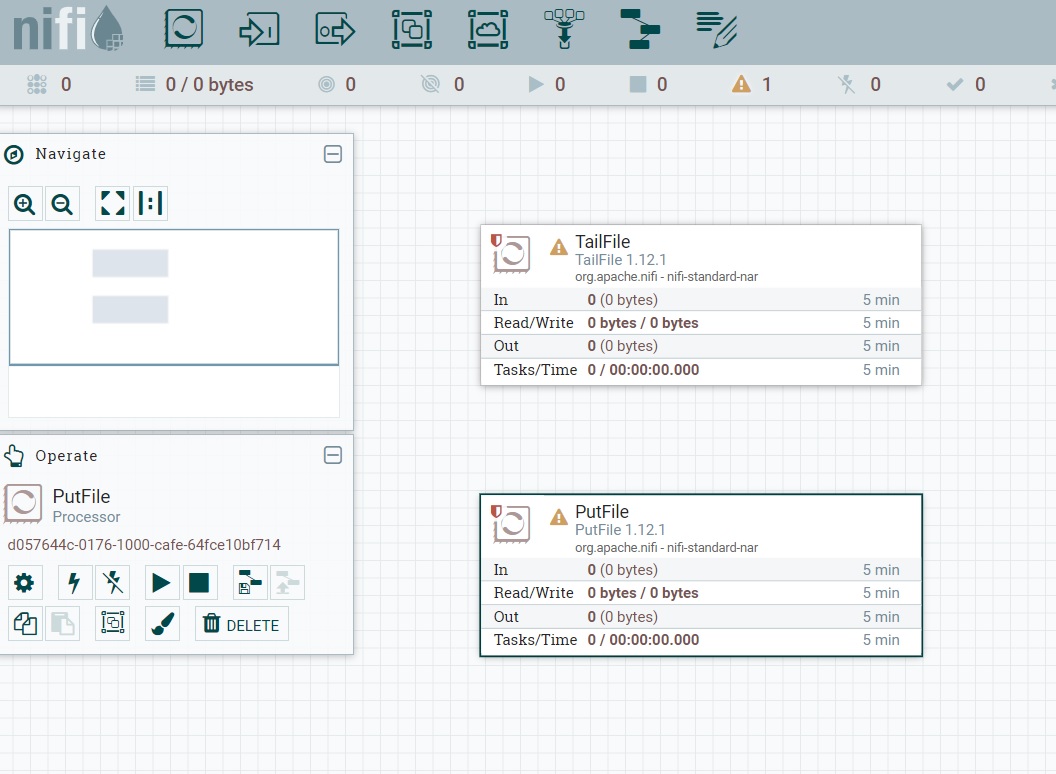This screenshot has width=1056, height=774.
Task: Show canvas at actual size
Action: pos(150,203)
